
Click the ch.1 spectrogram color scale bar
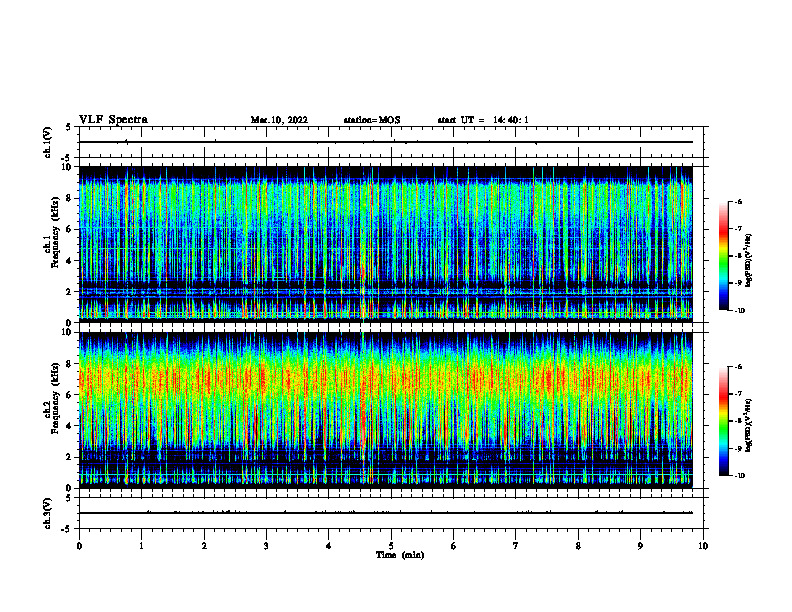tap(723, 256)
